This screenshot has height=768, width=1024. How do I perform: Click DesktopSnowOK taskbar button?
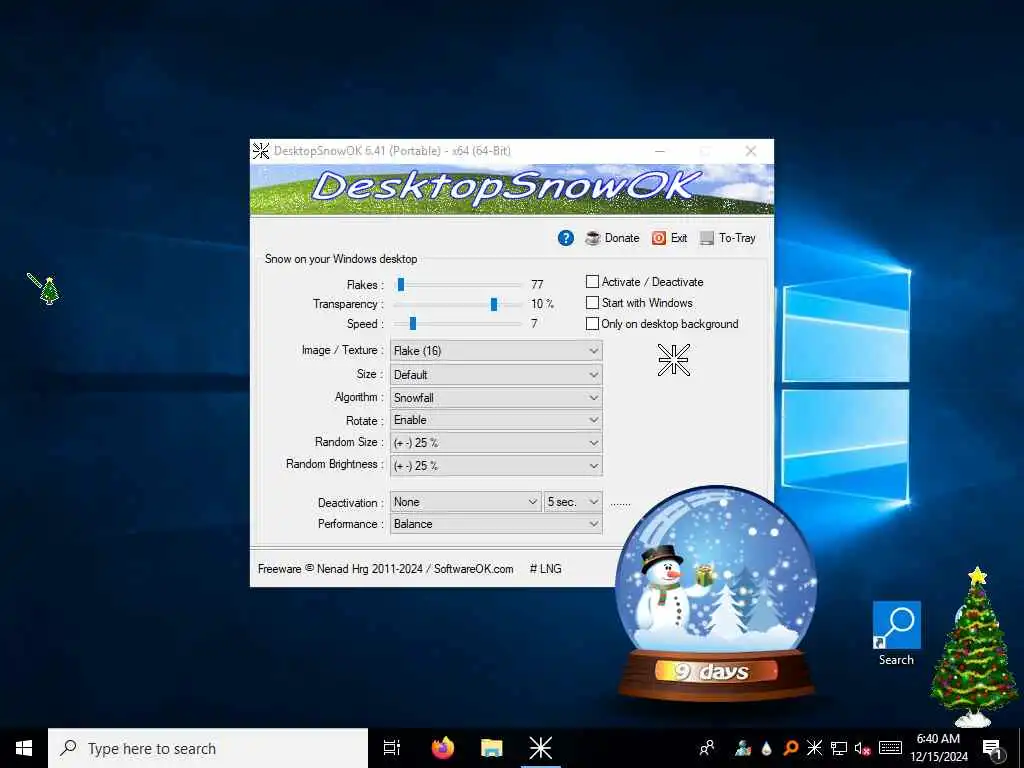click(541, 748)
